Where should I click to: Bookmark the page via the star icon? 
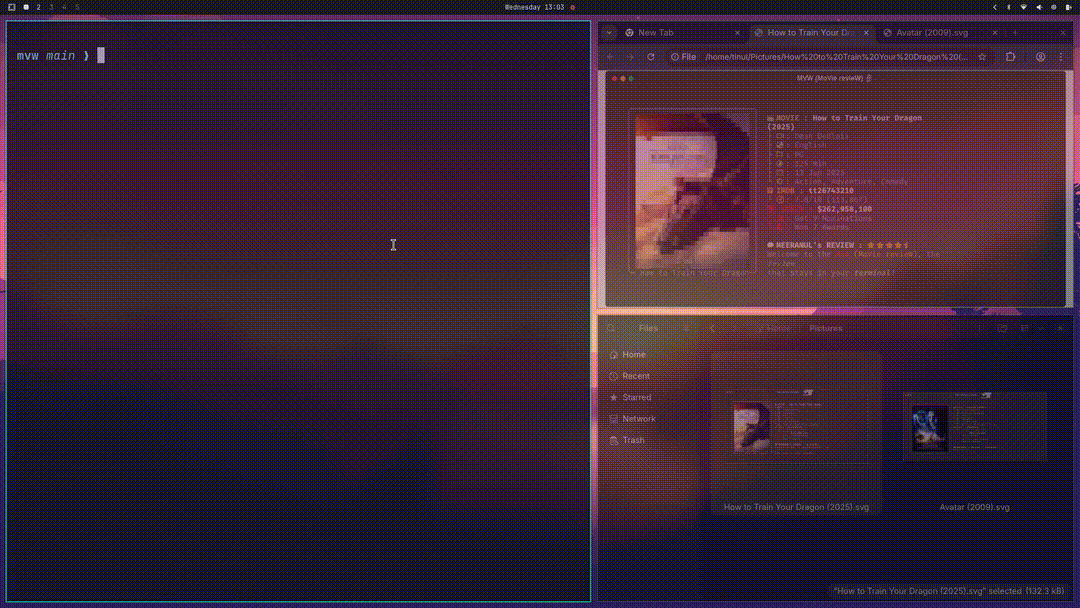[x=982, y=57]
